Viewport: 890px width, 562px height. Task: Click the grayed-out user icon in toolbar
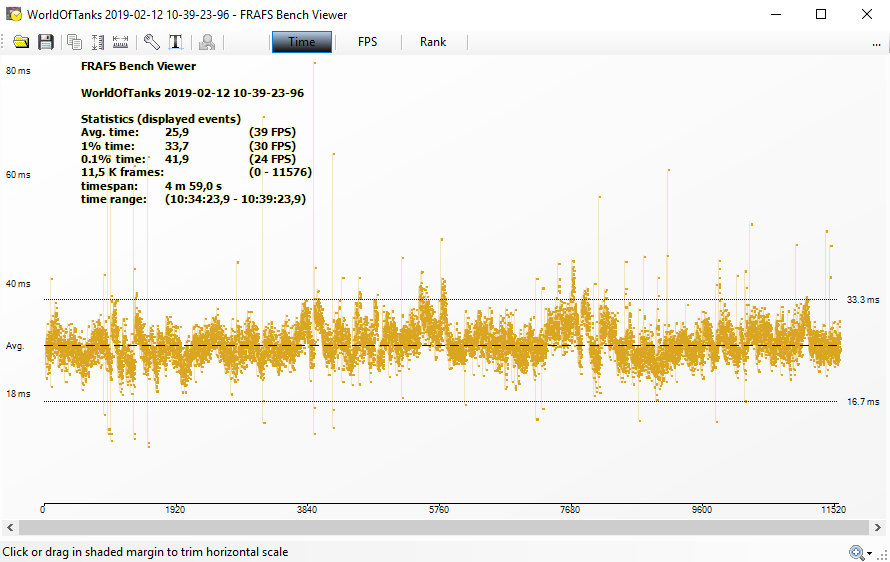207,42
